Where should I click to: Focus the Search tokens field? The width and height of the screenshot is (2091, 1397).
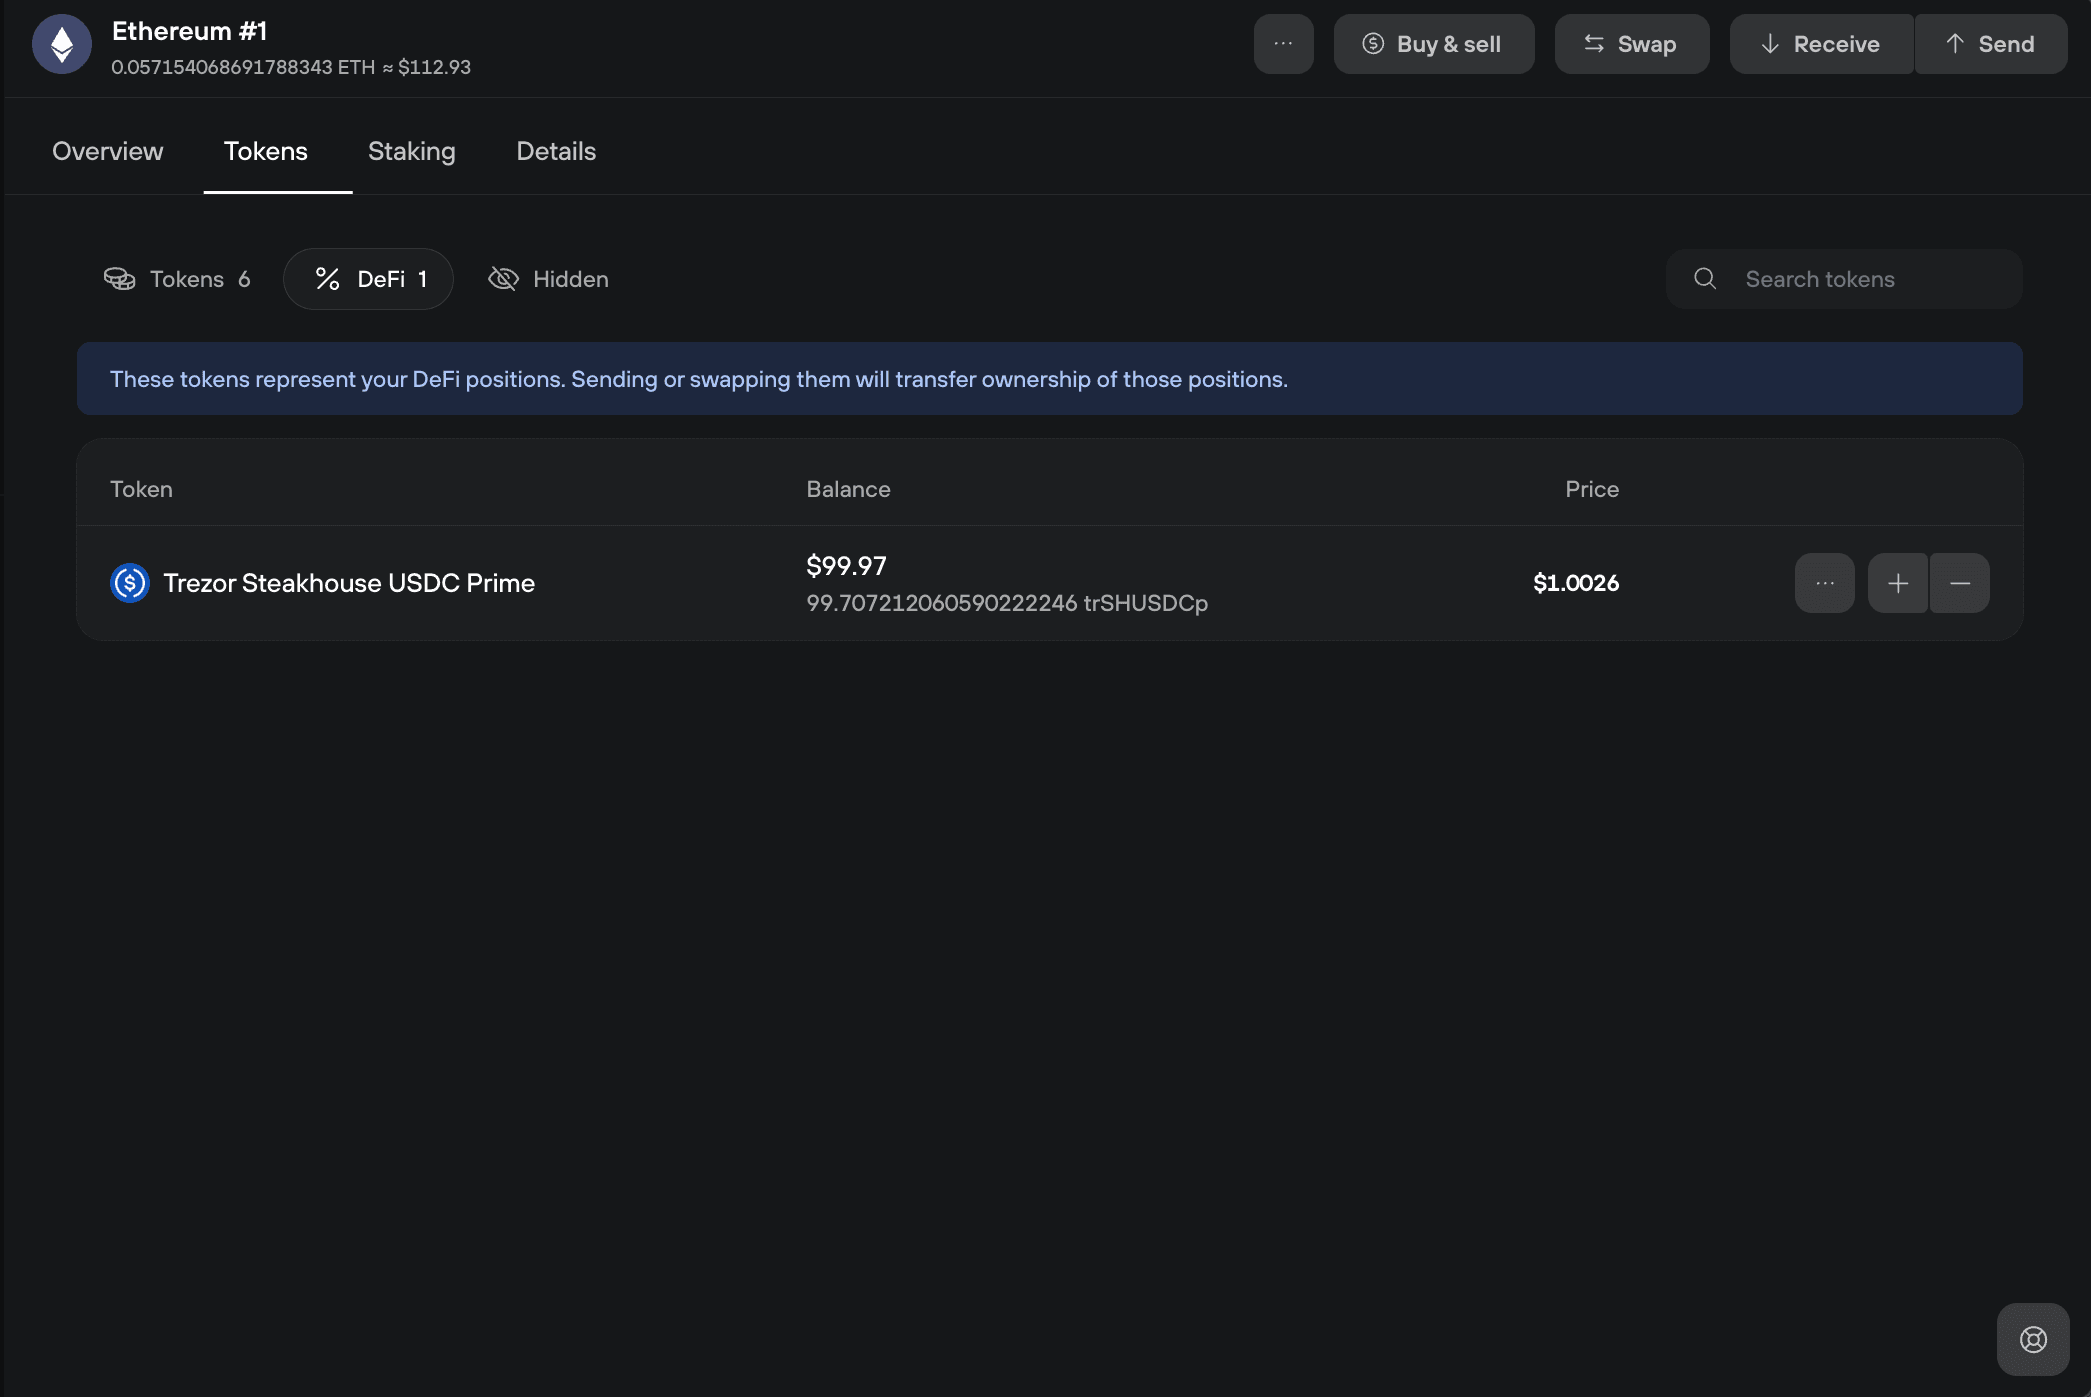tap(1844, 279)
